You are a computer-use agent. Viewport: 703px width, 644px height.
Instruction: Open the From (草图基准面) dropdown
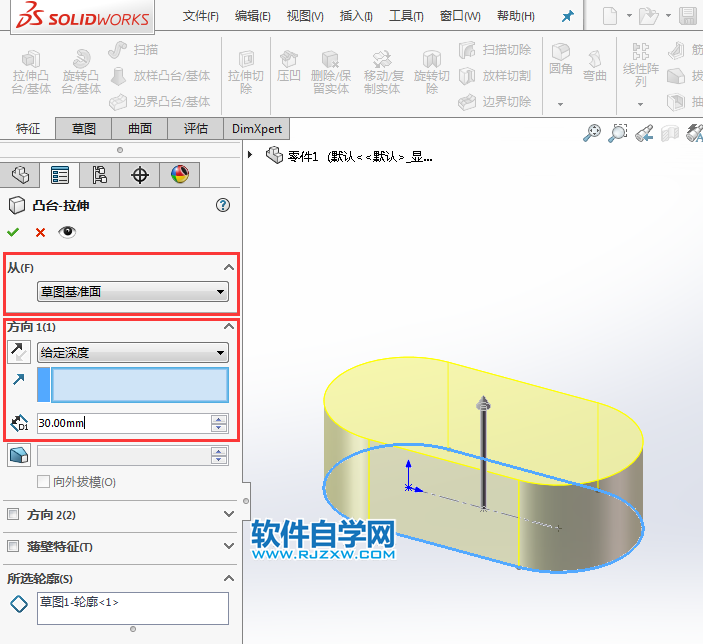coord(133,292)
